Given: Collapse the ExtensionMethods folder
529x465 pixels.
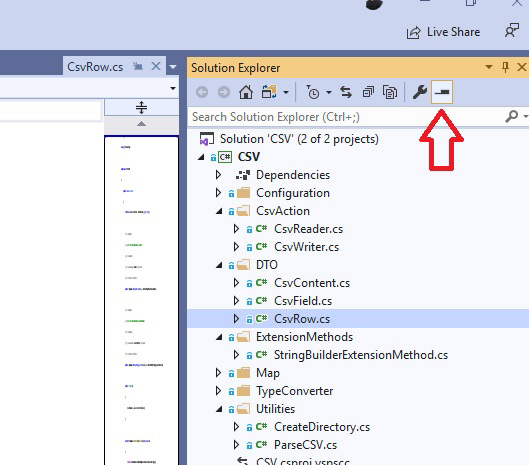Looking at the screenshot, I should 219,337.
